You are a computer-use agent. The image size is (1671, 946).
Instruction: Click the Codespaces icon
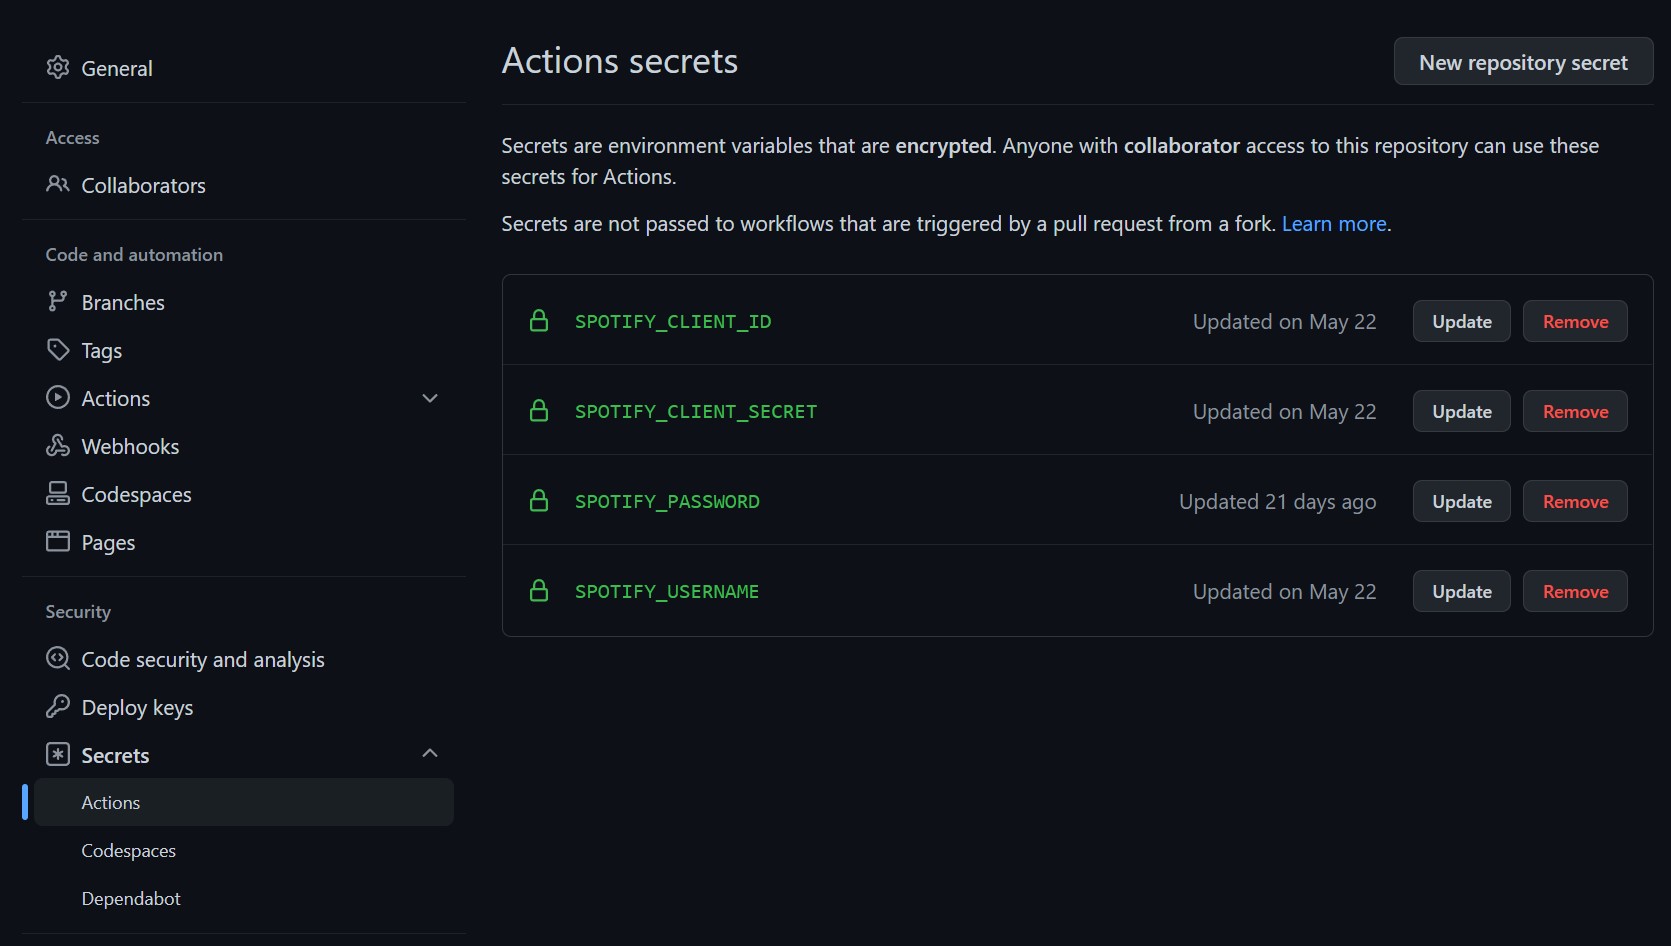58,494
